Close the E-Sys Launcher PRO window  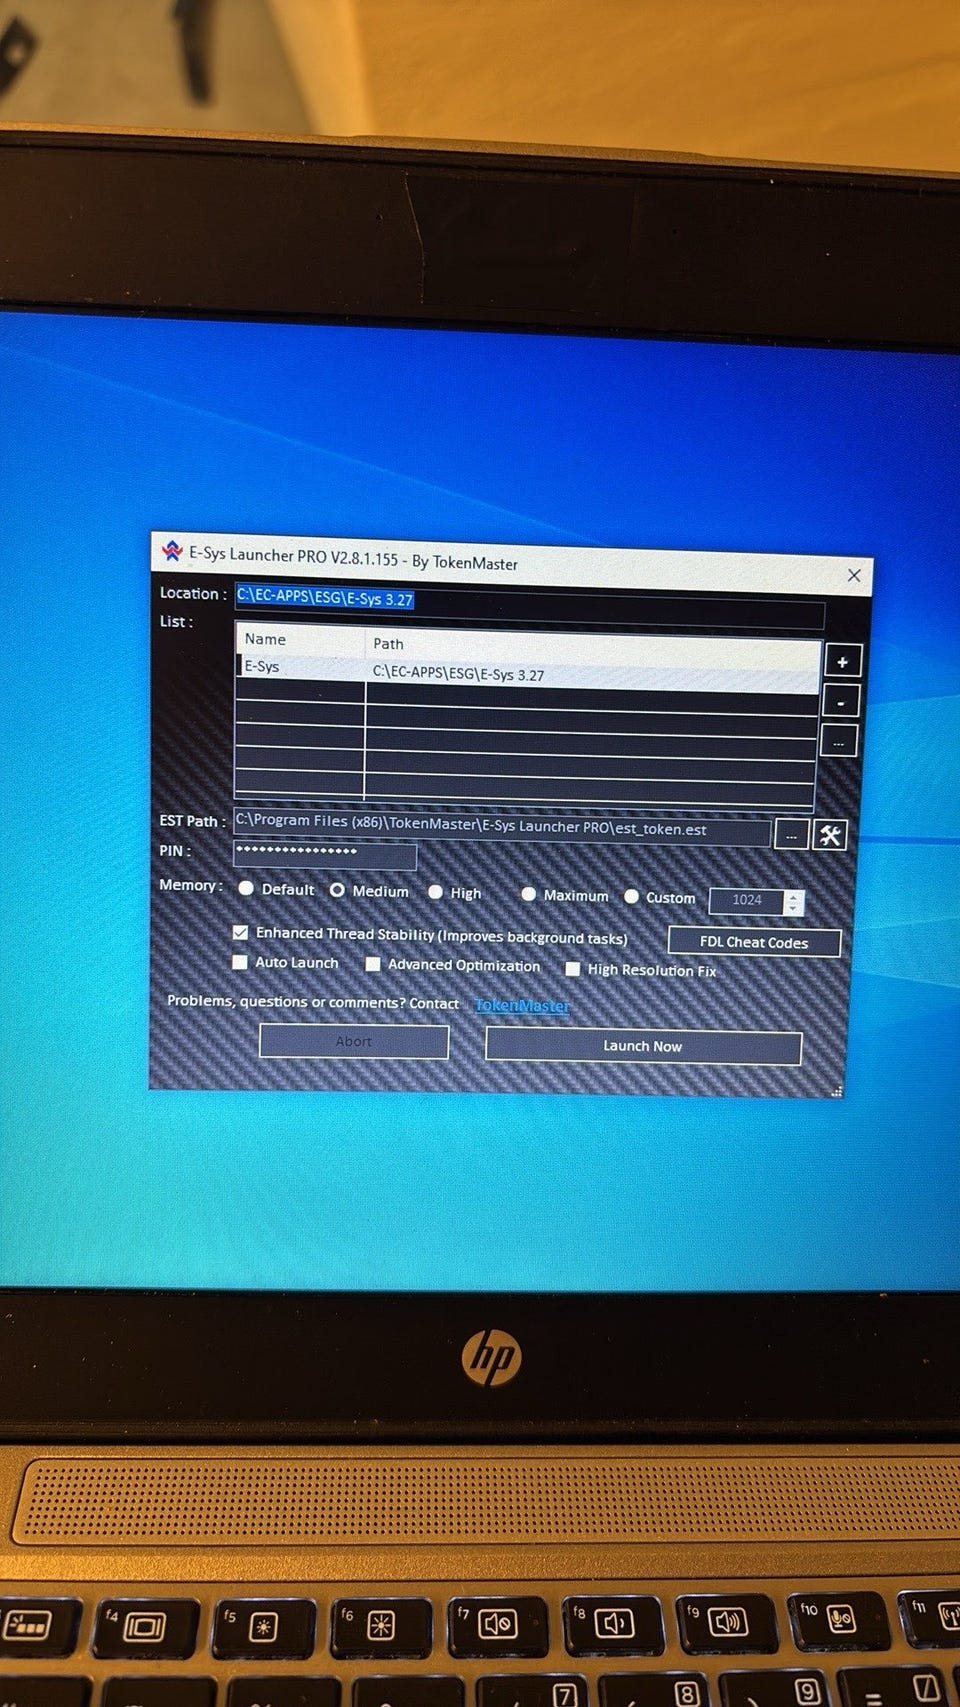tap(853, 575)
